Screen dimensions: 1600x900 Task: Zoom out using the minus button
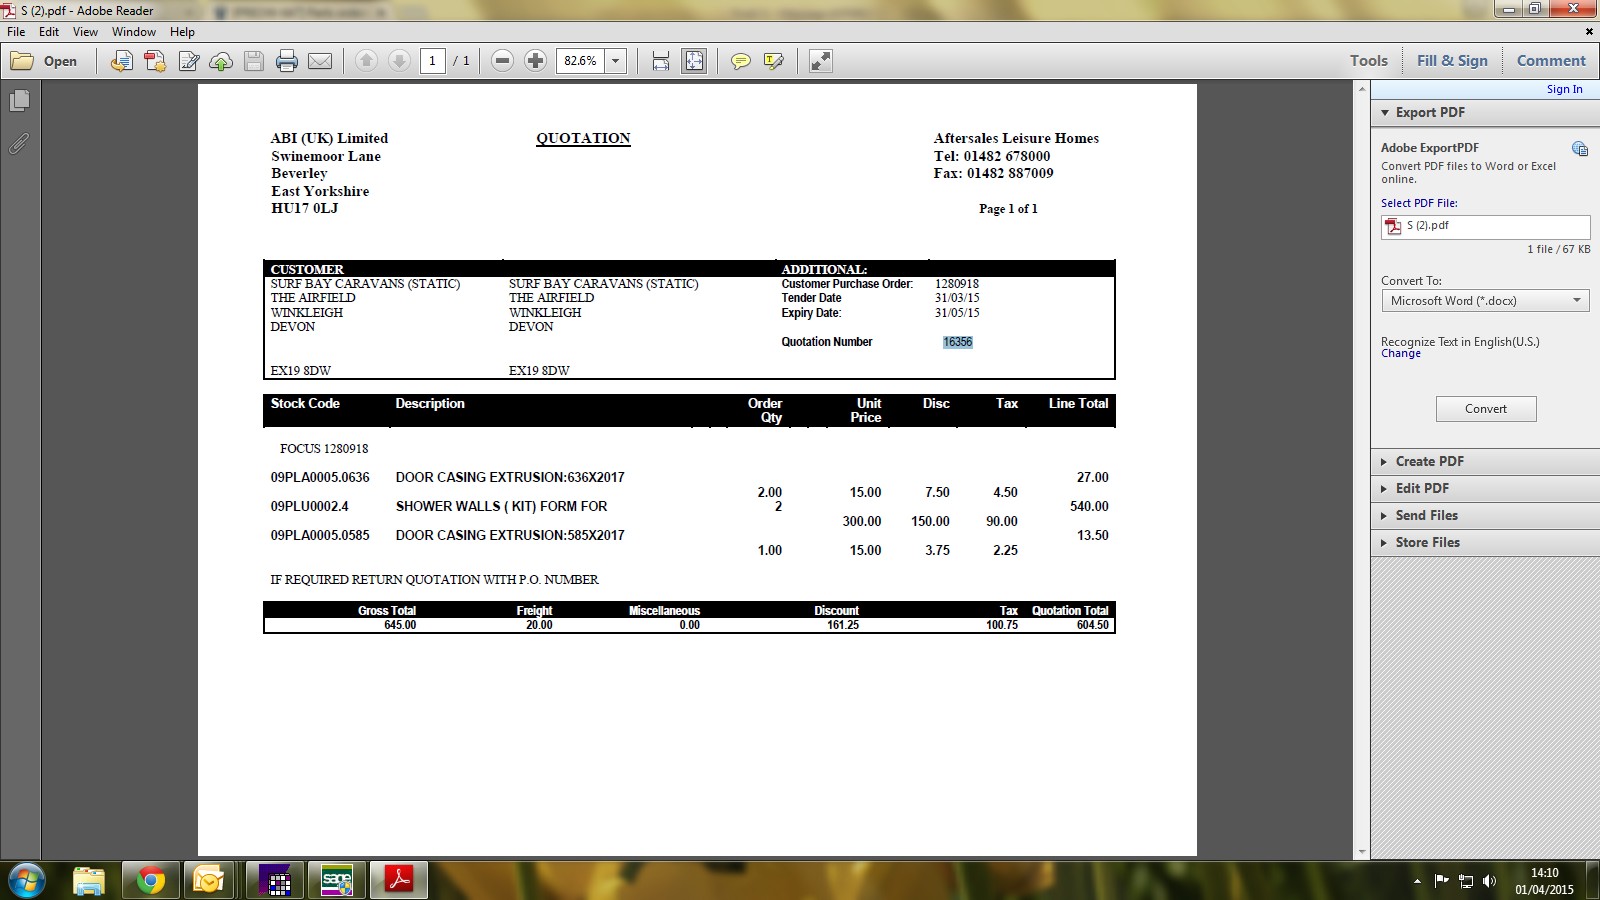click(503, 61)
